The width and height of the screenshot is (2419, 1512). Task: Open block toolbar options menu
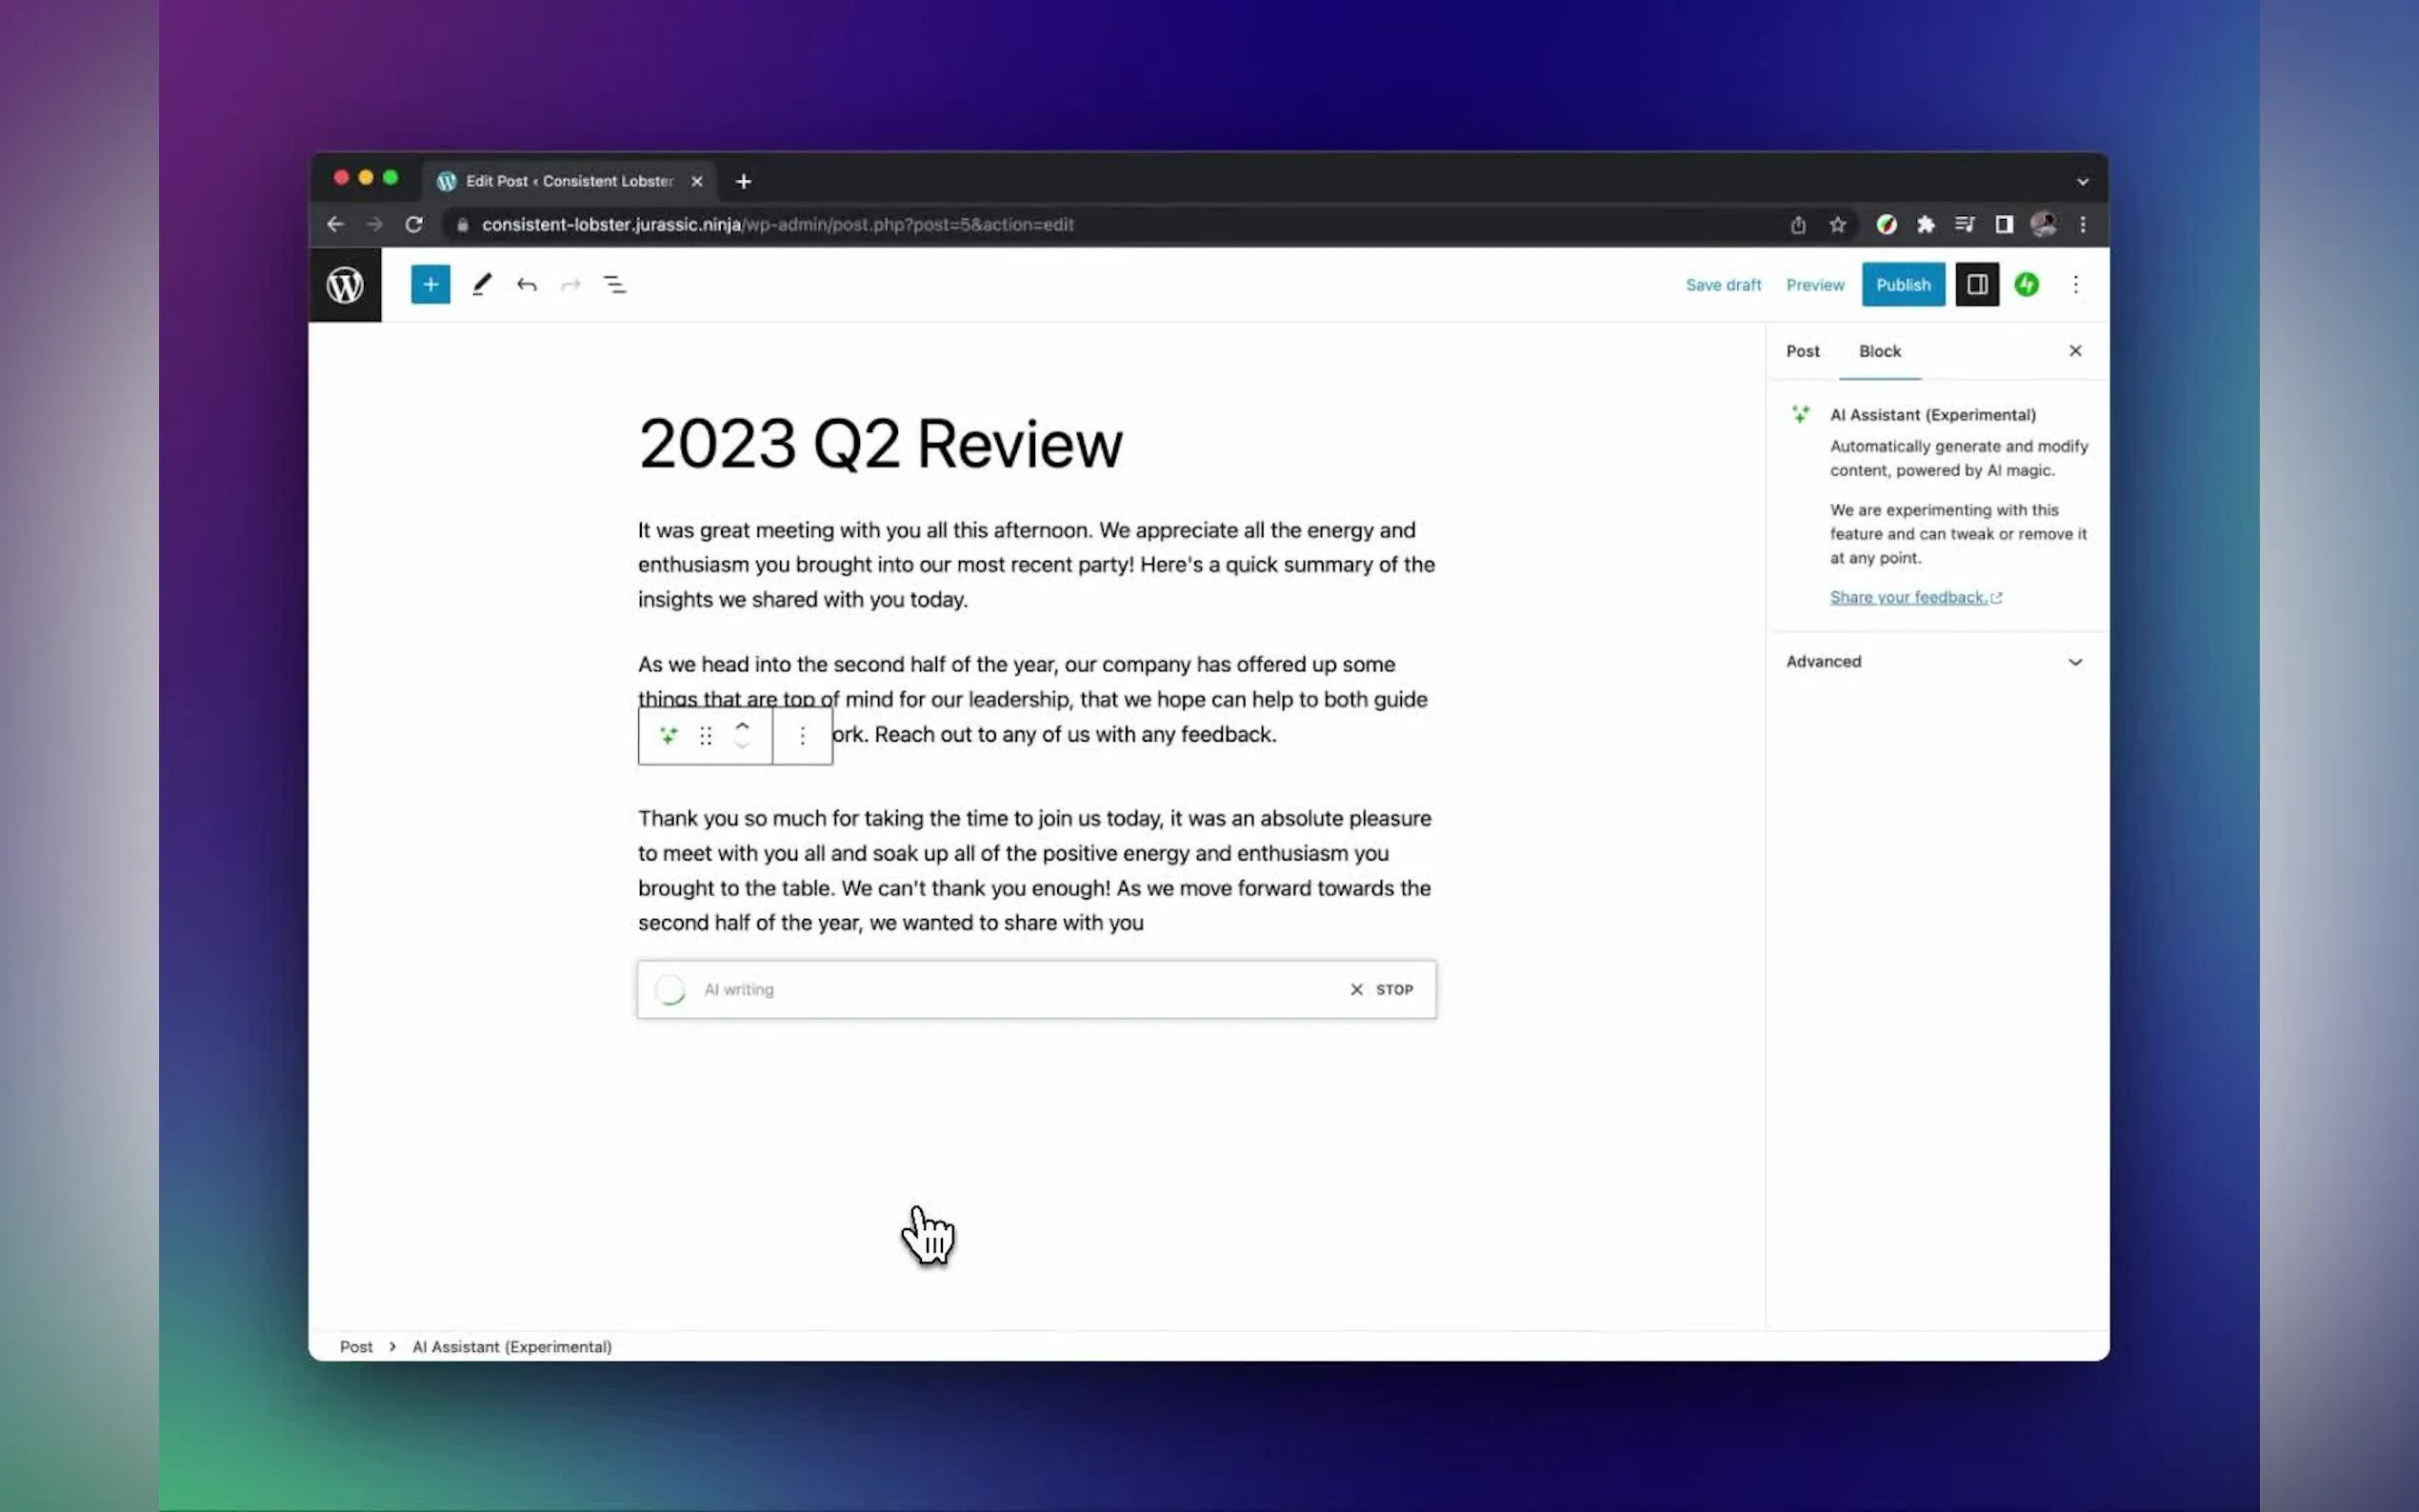click(x=802, y=736)
